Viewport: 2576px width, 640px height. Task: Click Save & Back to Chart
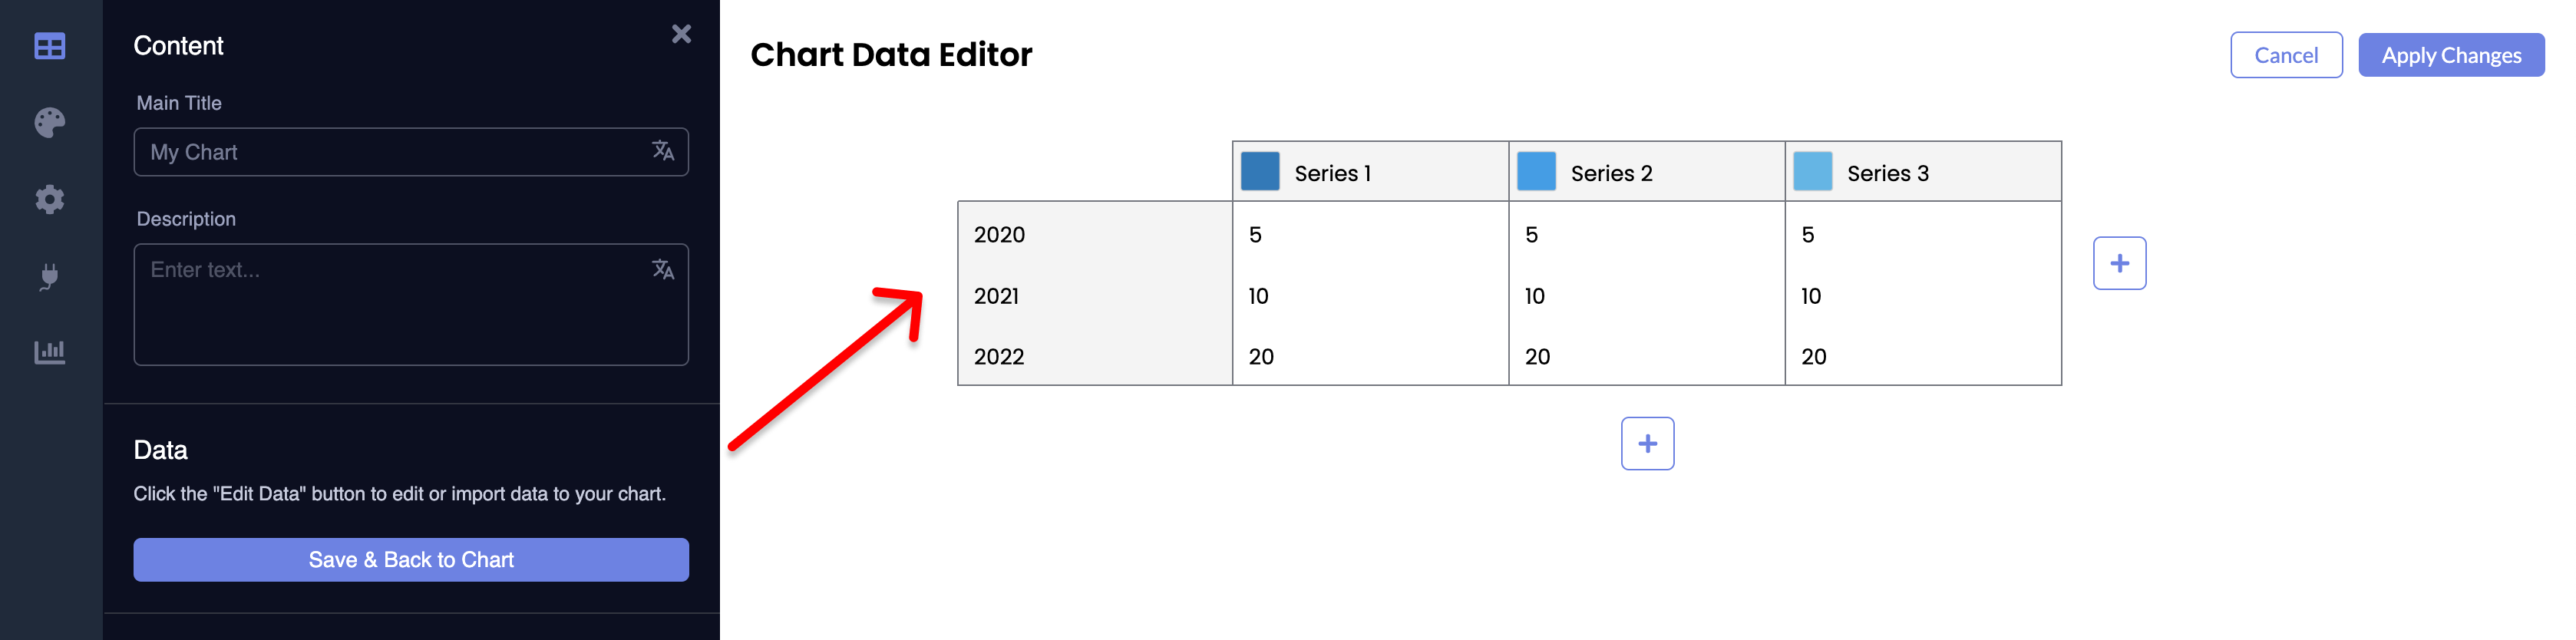pos(411,560)
